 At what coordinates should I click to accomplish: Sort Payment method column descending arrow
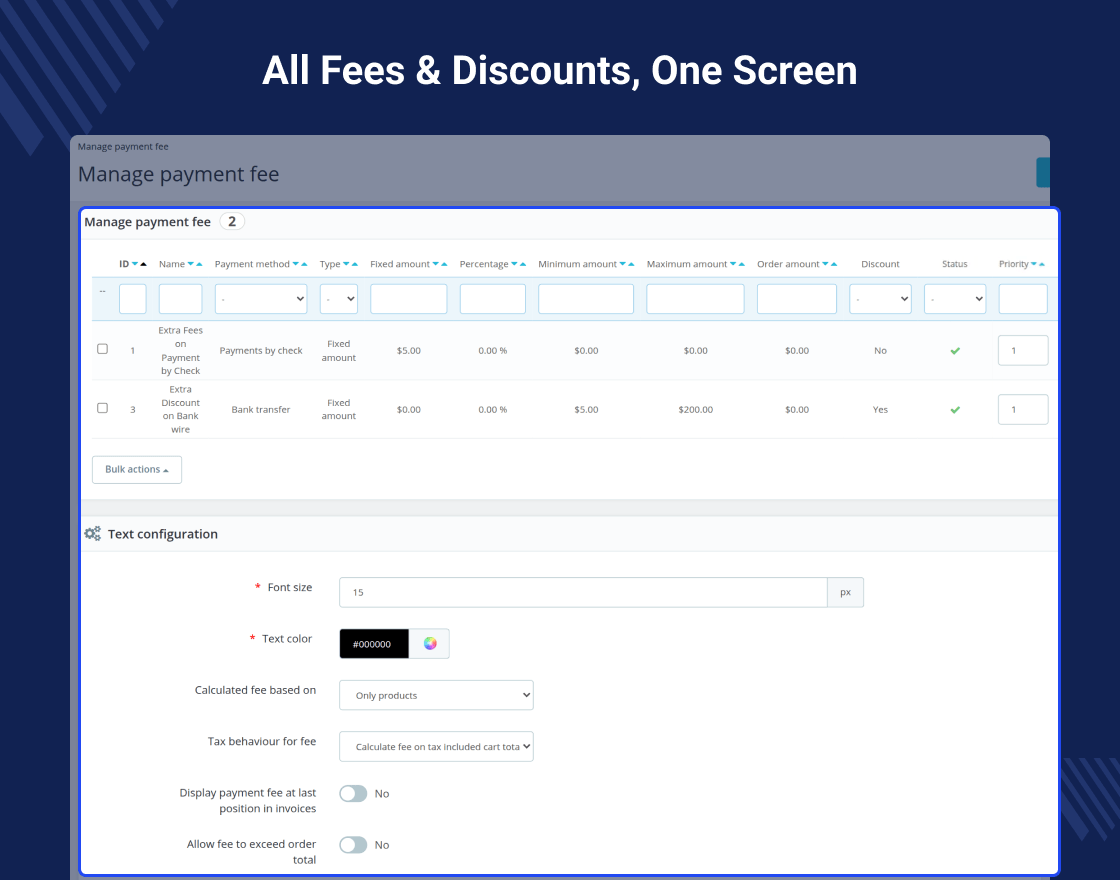[x=296, y=264]
